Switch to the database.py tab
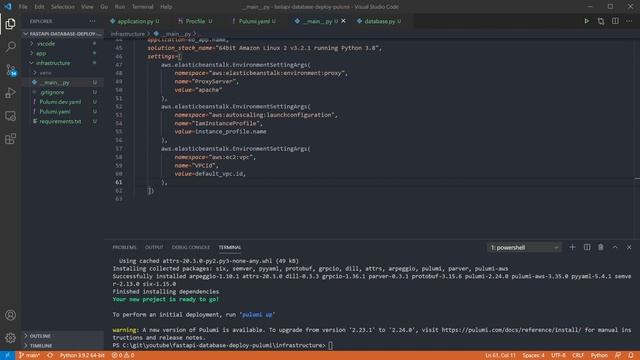The width and height of the screenshot is (640, 360). (380, 21)
